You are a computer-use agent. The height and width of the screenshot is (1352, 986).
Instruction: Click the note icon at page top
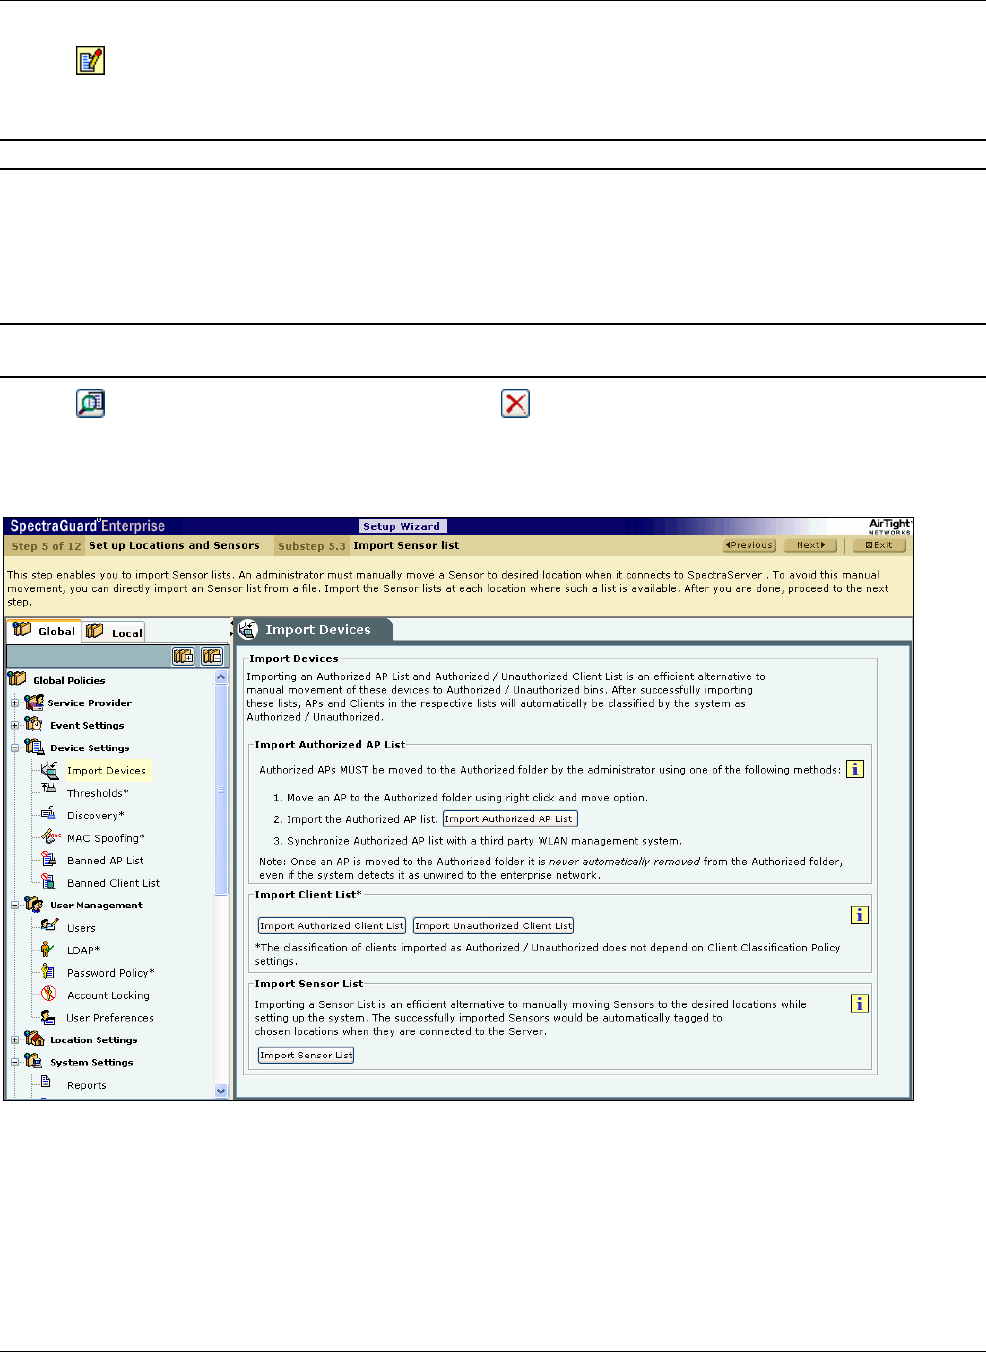click(91, 61)
